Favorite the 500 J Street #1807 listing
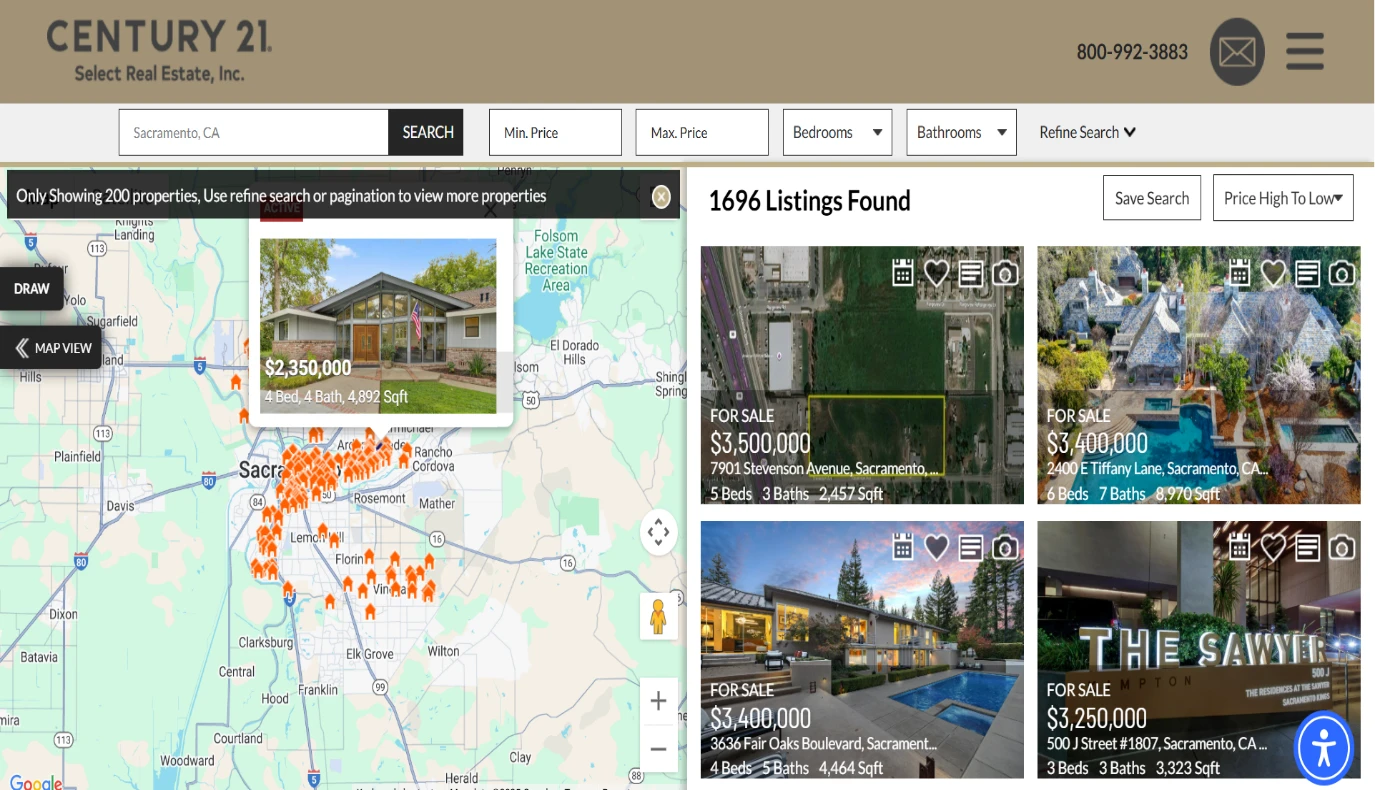 (1273, 546)
